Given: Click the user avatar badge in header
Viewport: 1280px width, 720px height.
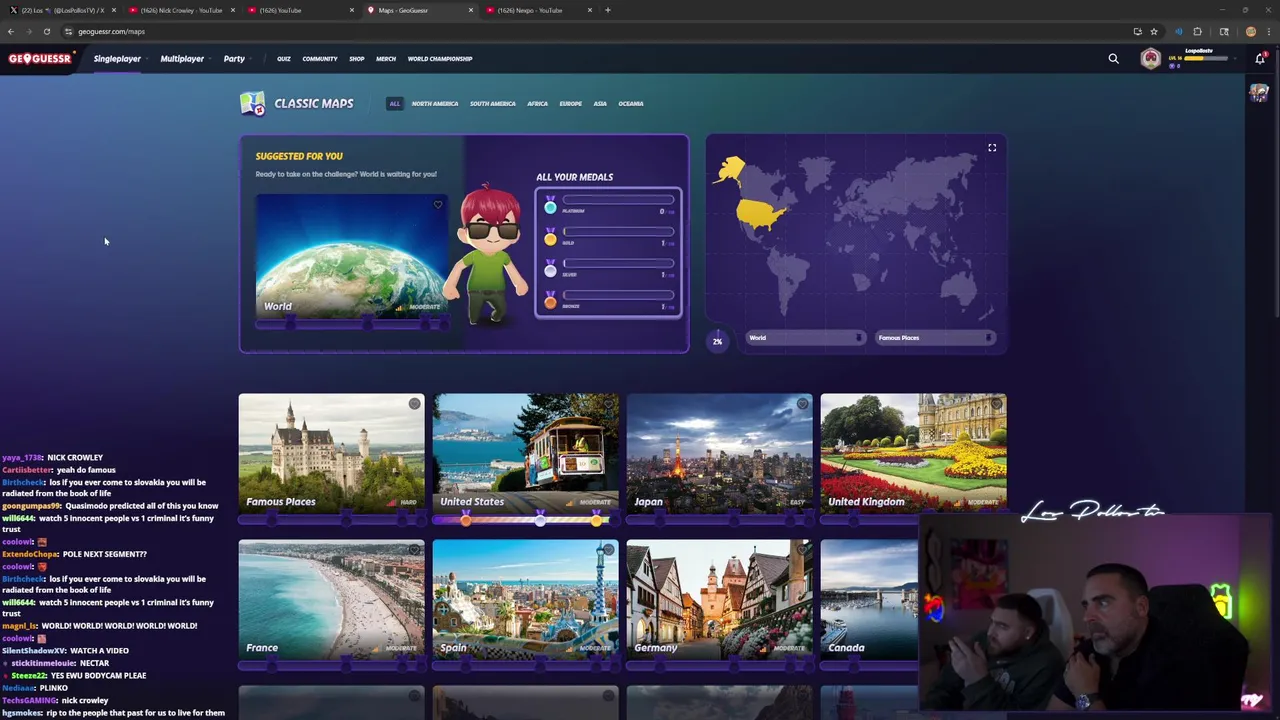Looking at the screenshot, I should point(1151,59).
